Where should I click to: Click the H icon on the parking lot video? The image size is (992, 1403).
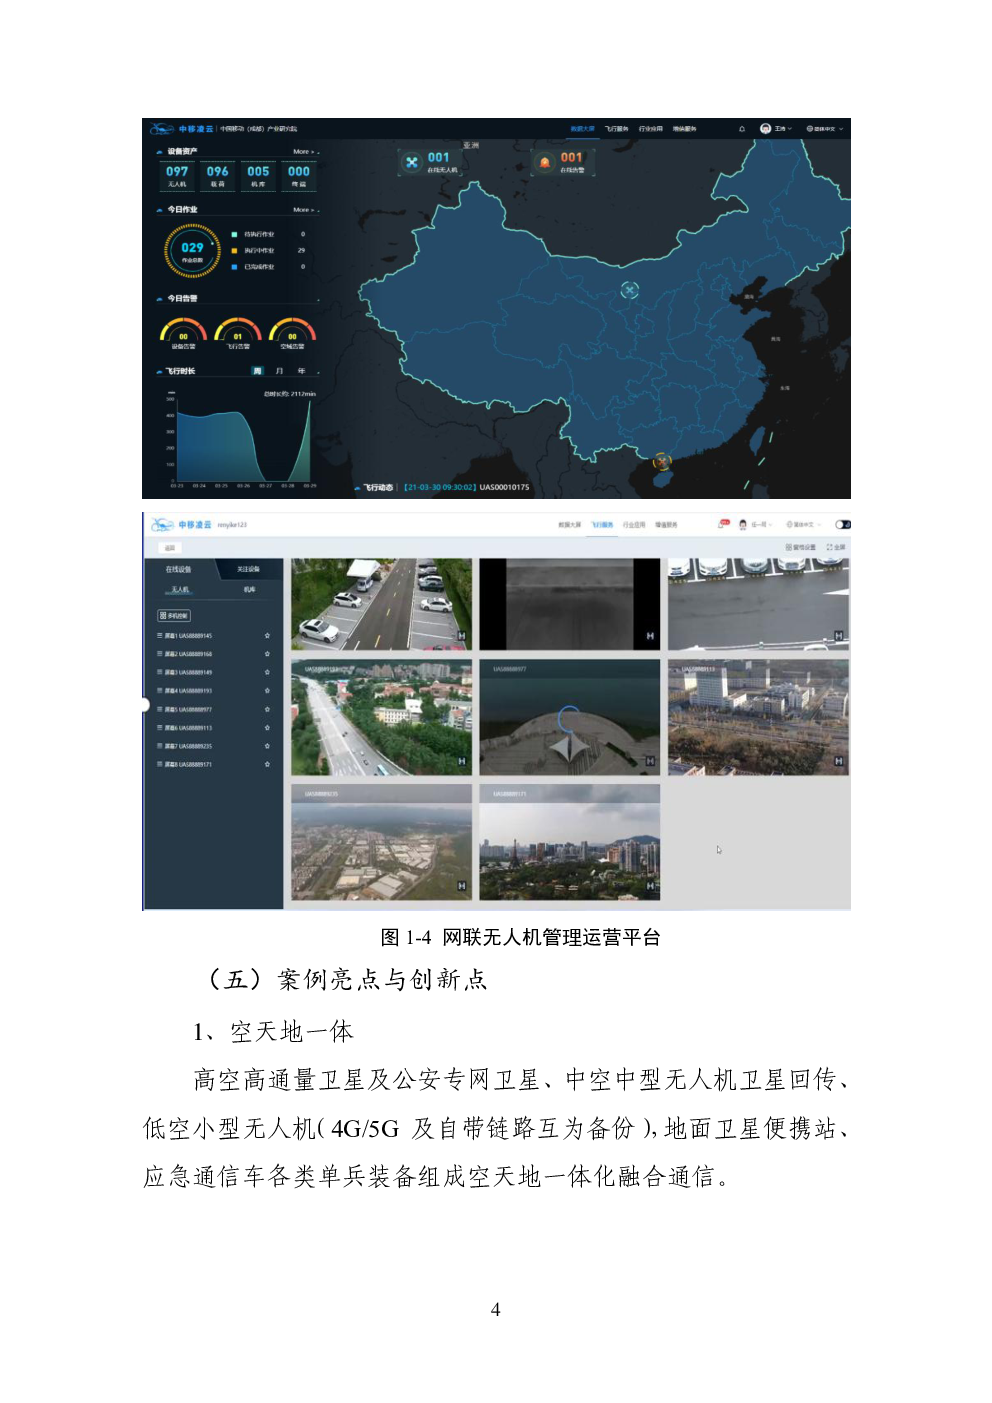click(462, 636)
